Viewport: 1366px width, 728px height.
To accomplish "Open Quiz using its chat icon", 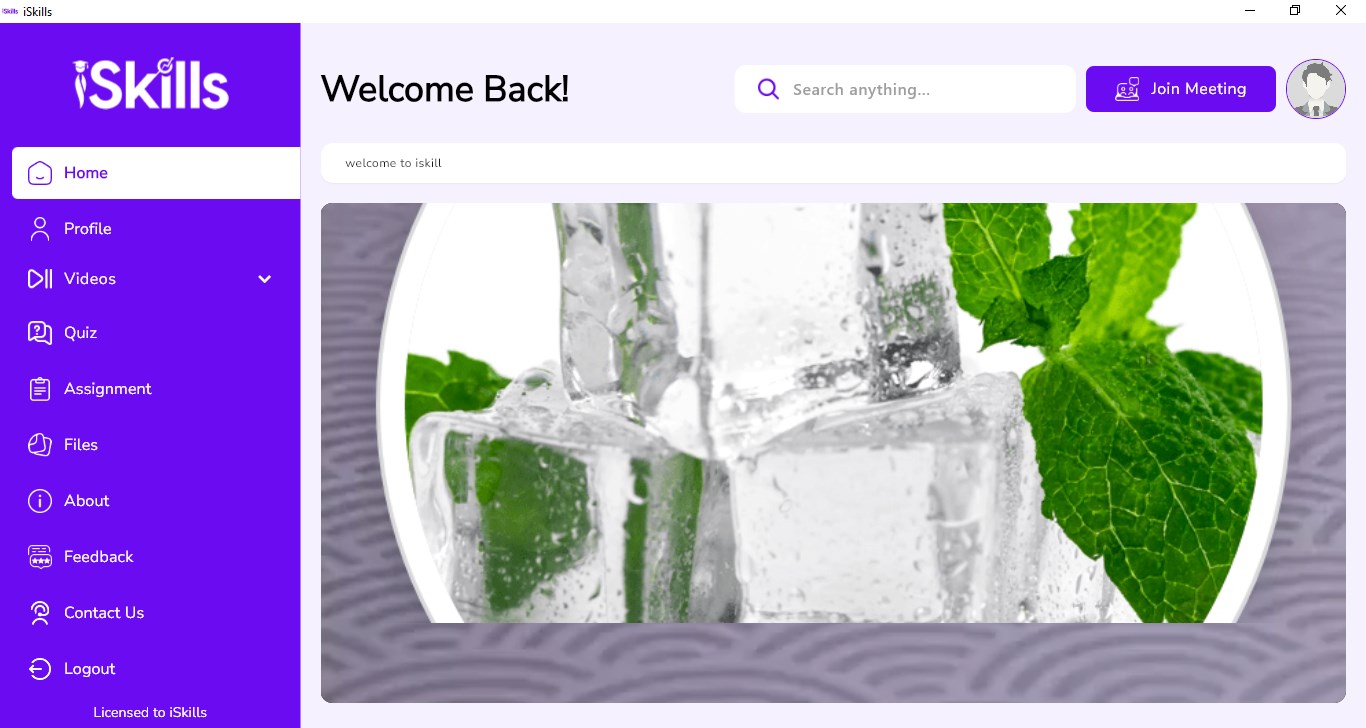I will [x=40, y=333].
